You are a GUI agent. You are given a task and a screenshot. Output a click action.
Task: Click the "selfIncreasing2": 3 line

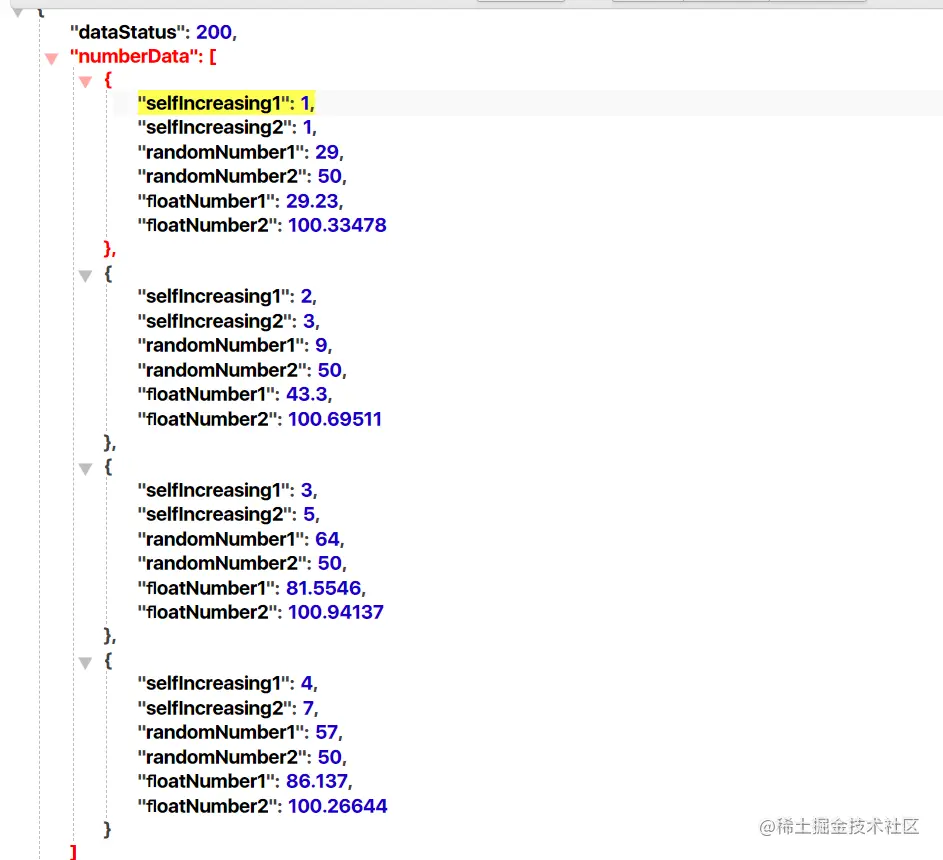pos(229,321)
